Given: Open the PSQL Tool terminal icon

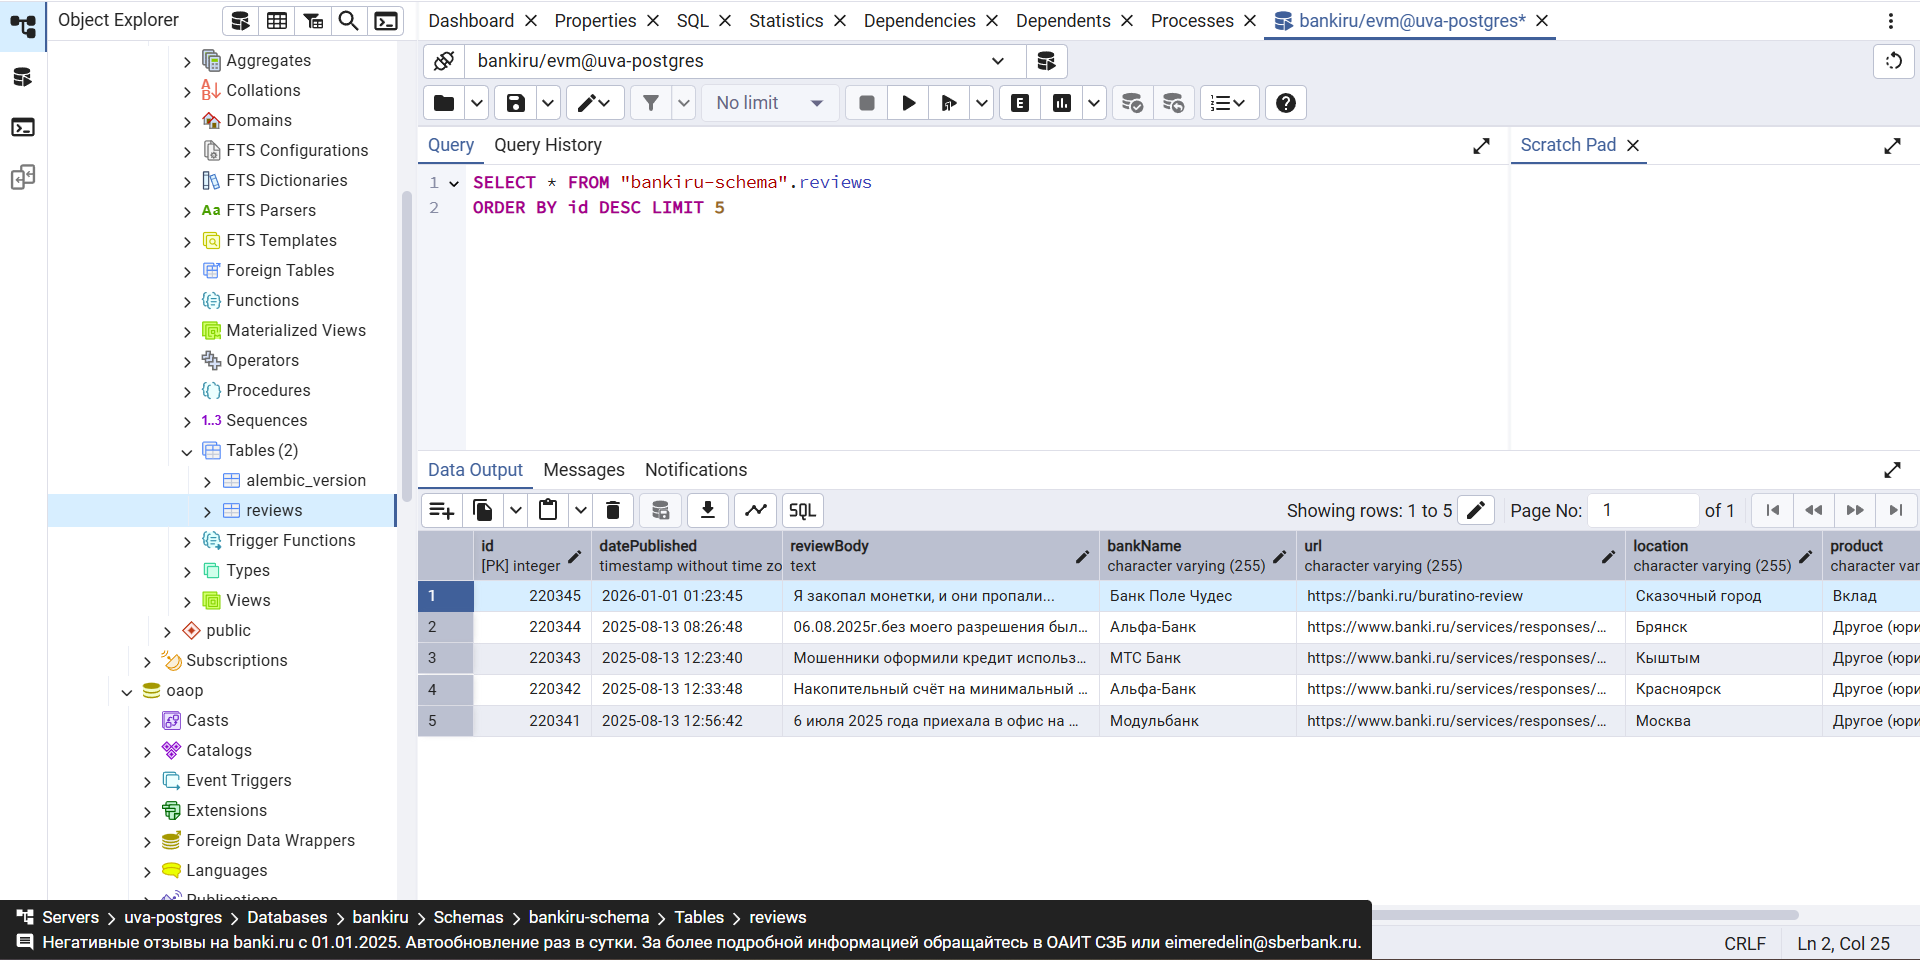Looking at the screenshot, I should click(386, 21).
